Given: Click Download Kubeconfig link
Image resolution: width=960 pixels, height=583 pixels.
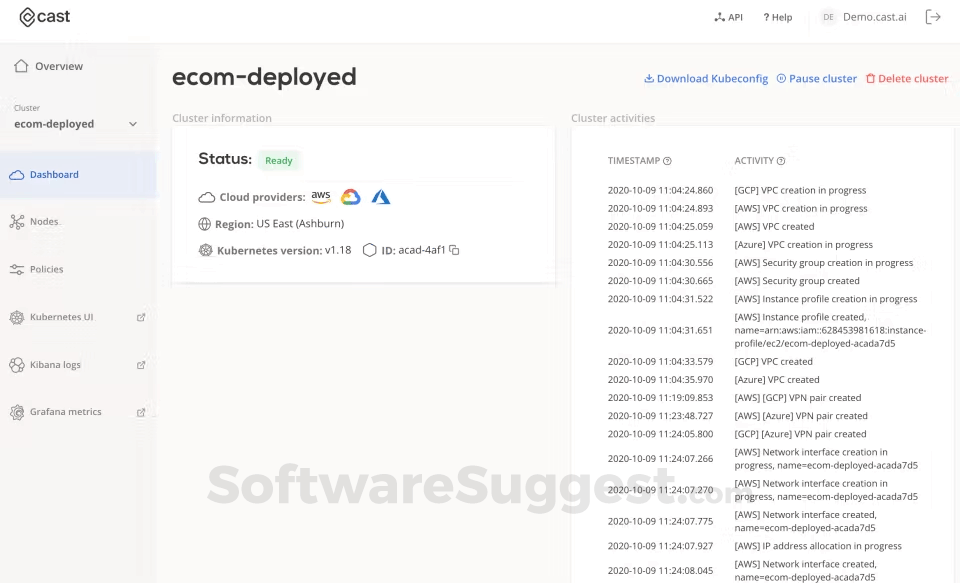Looking at the screenshot, I should click(x=706, y=79).
